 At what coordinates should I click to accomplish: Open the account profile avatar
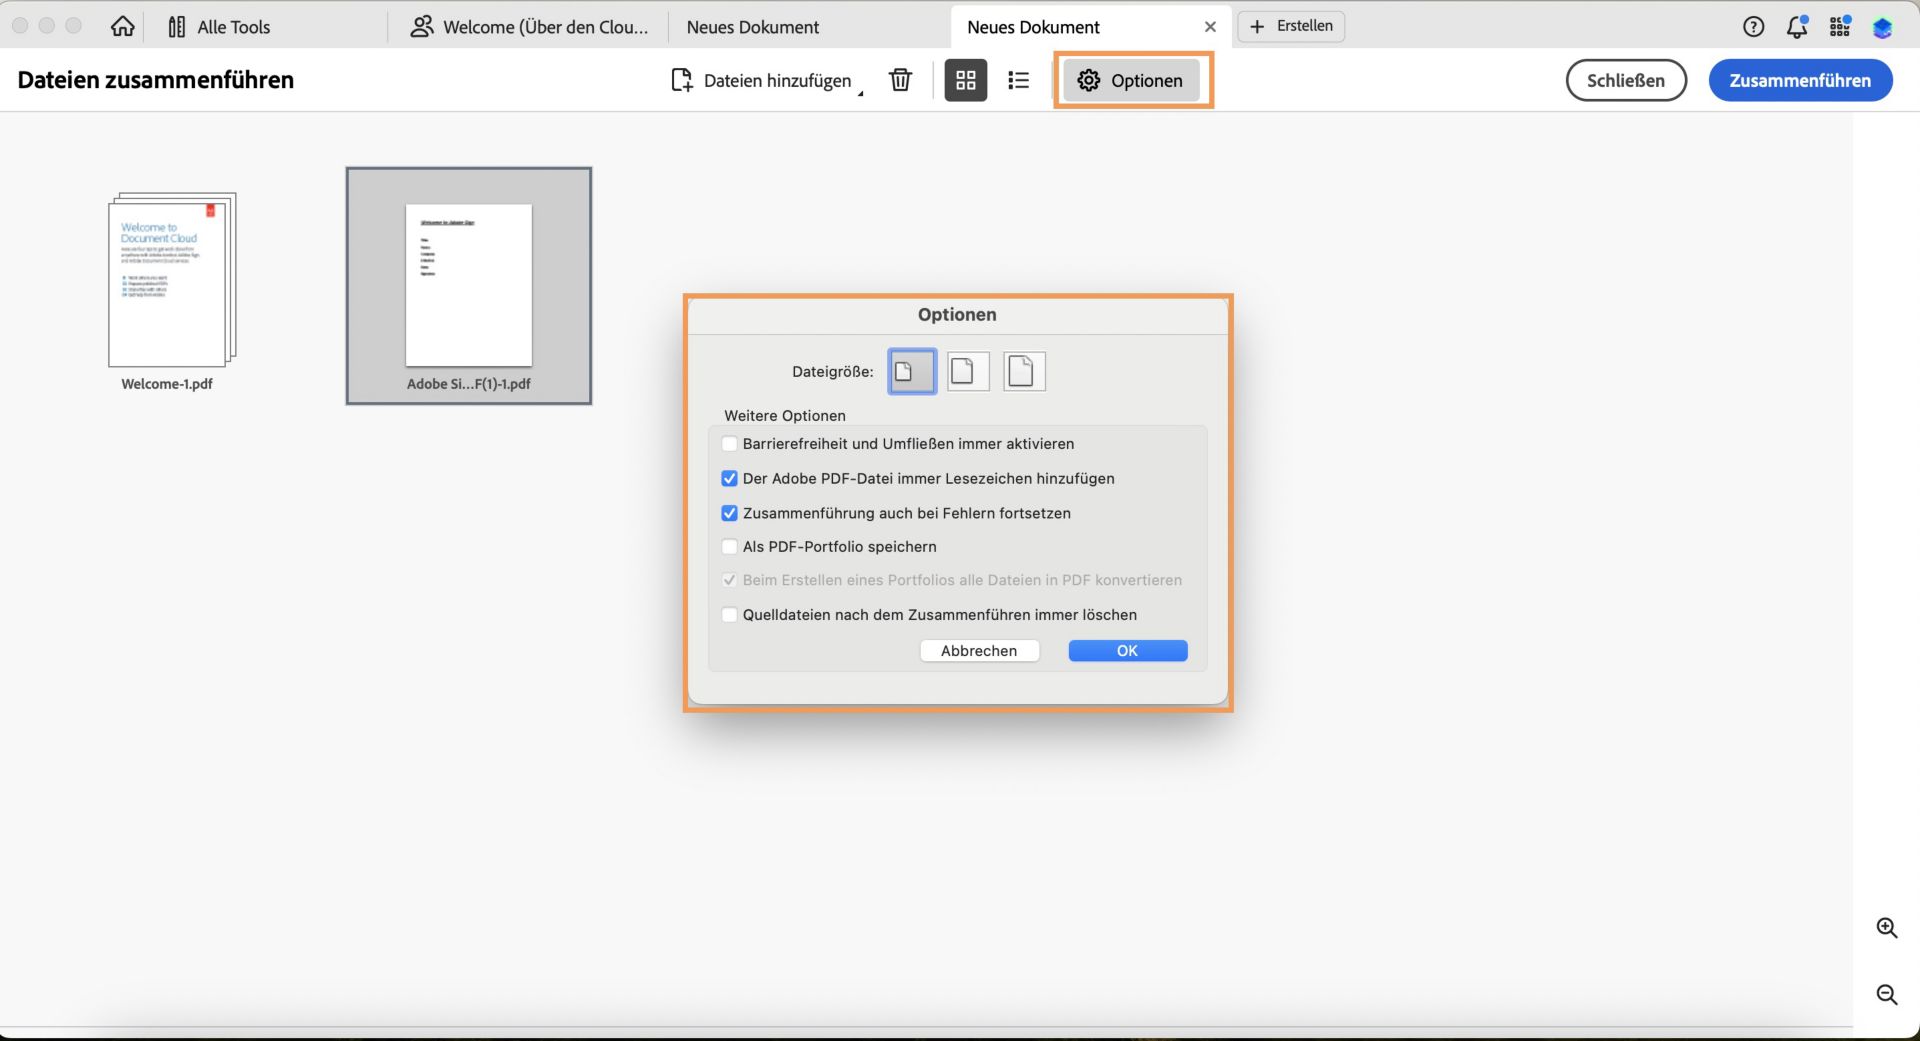(x=1883, y=27)
